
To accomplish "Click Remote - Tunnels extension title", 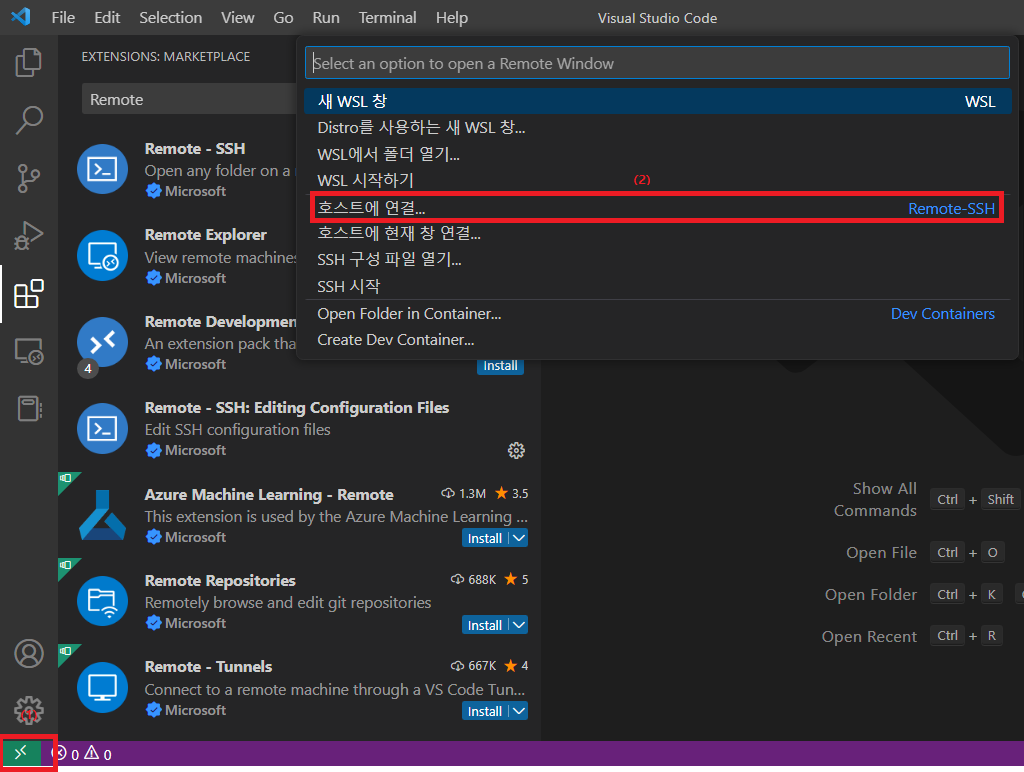I will pyautogui.click(x=208, y=667).
